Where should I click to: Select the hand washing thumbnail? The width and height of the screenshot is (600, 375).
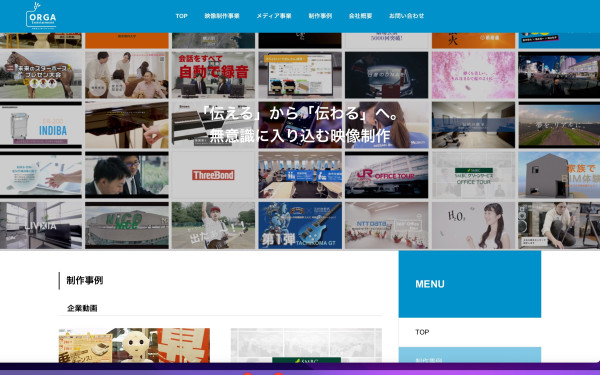click(41, 175)
